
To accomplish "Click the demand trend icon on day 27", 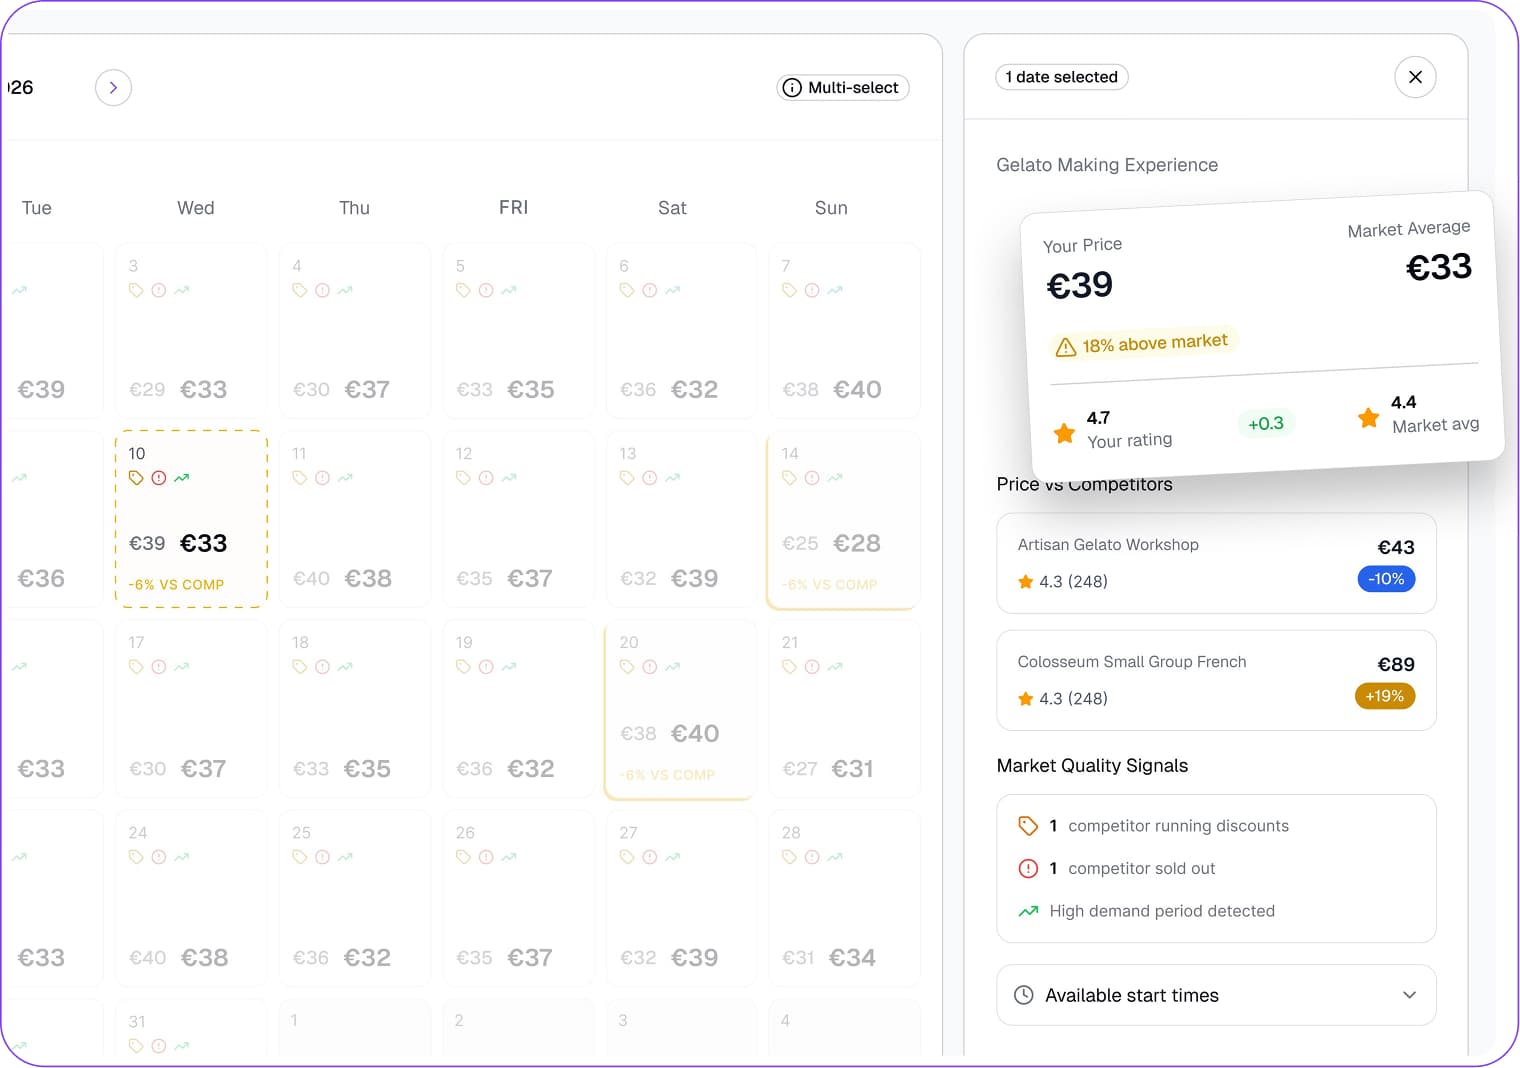I will click(x=672, y=857).
